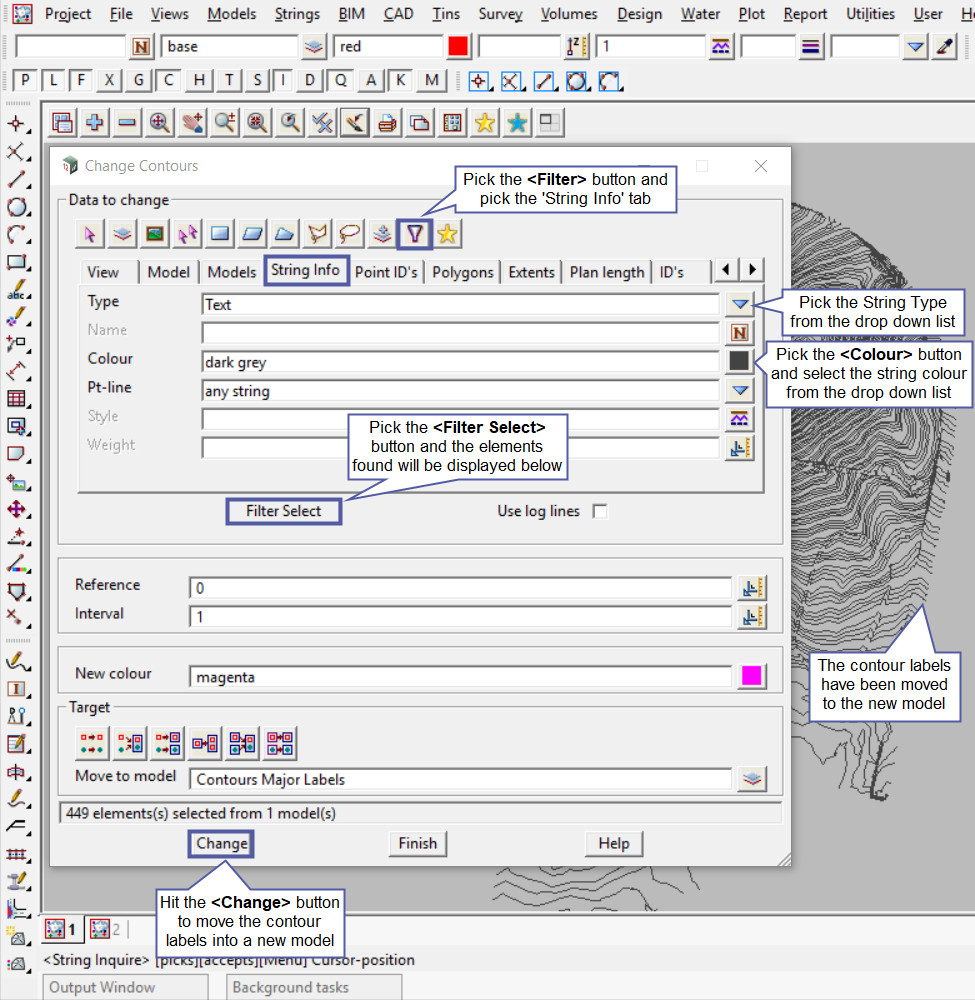Screen dimensions: 975x1000
Task: Click the measure icon beside Reference field
Action: pyautogui.click(x=752, y=588)
